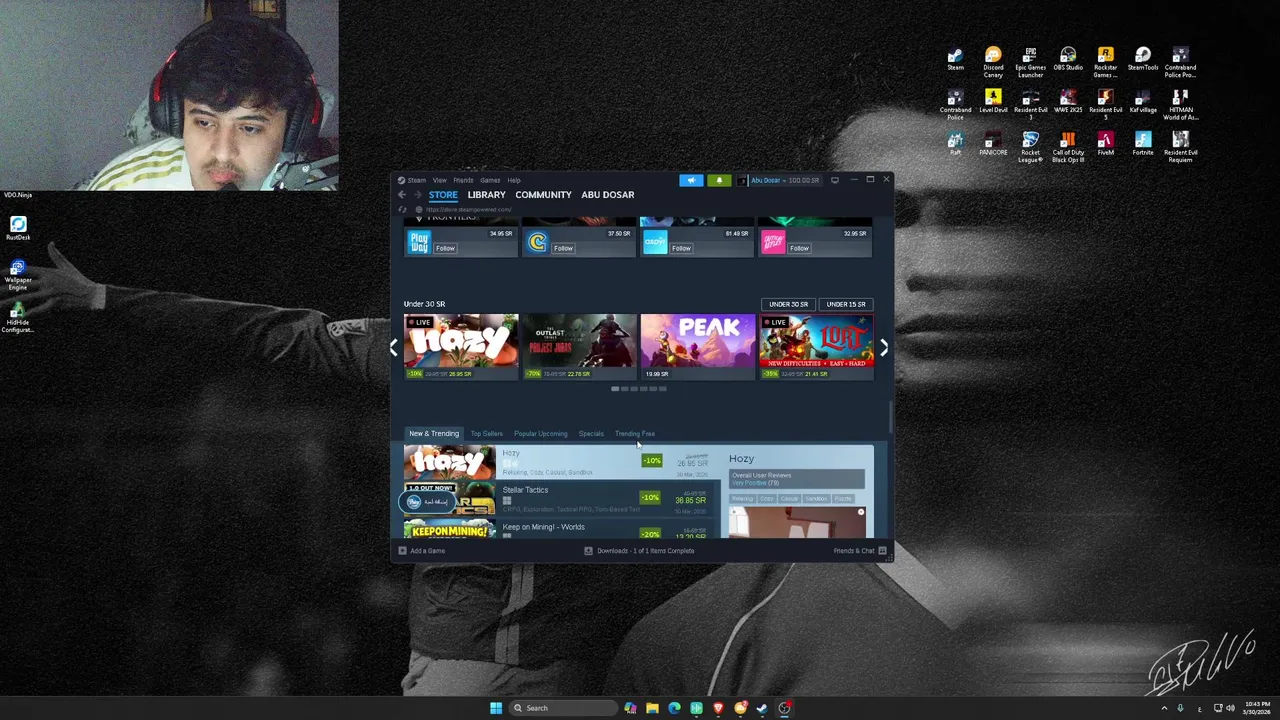Open the FiveM desktop icon
Screen dimensions: 1280x720
coord(1105,143)
